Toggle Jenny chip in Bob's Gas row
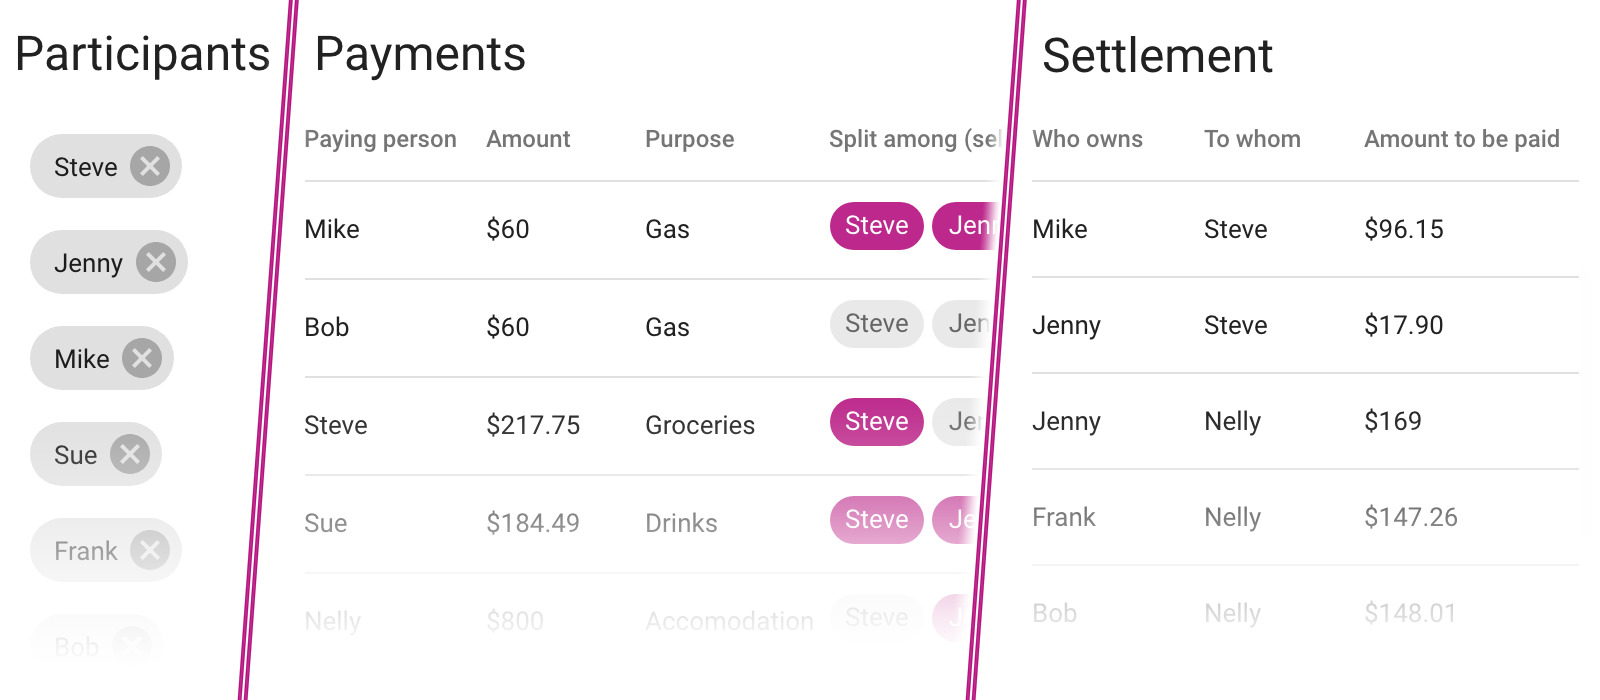 (964, 324)
